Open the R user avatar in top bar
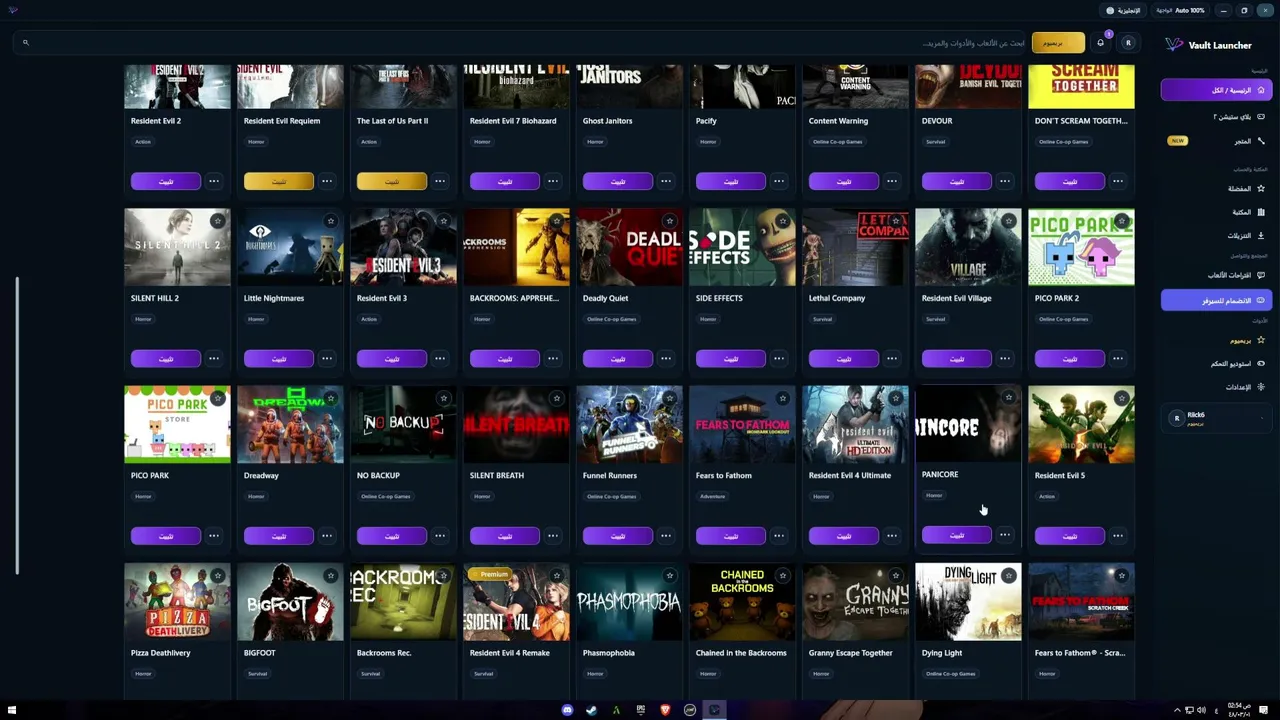1280x720 pixels. 1128,43
